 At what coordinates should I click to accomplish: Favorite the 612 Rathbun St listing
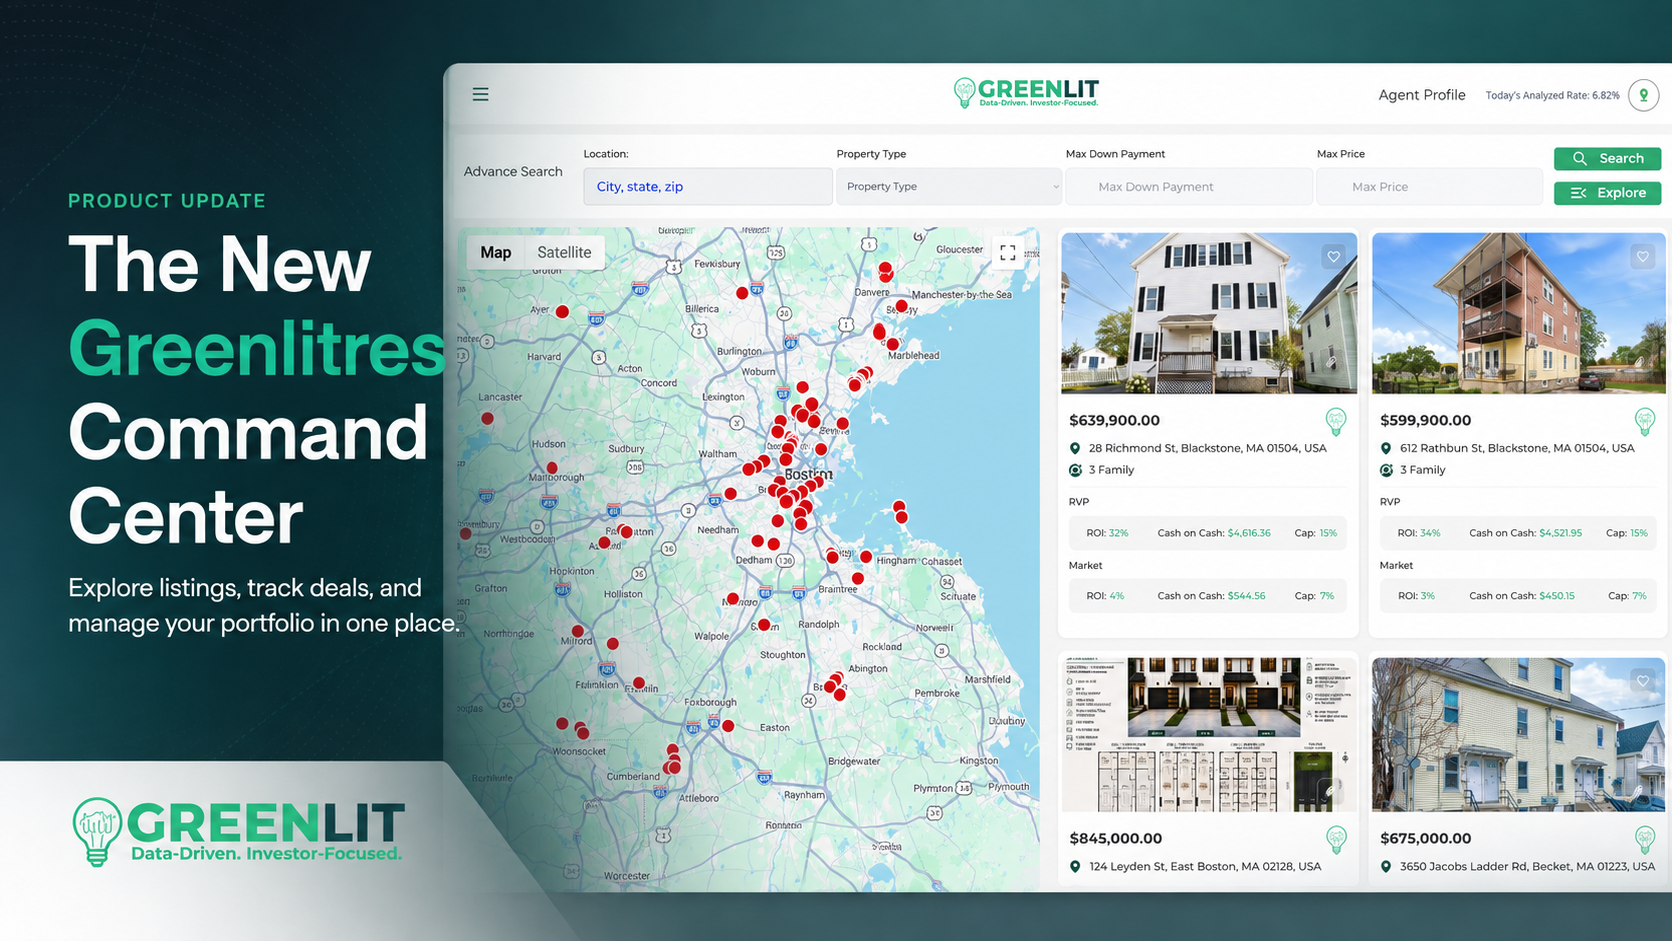coord(1642,257)
